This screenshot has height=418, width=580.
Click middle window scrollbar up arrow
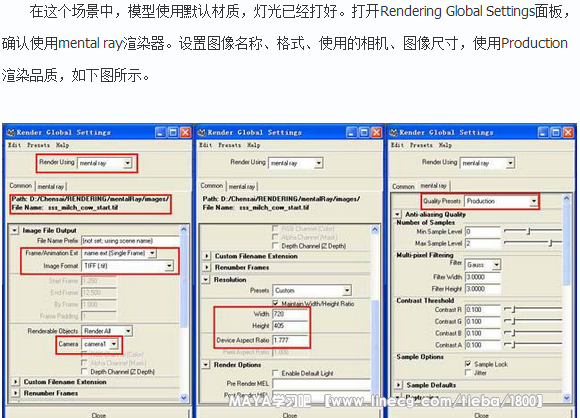pos(375,230)
